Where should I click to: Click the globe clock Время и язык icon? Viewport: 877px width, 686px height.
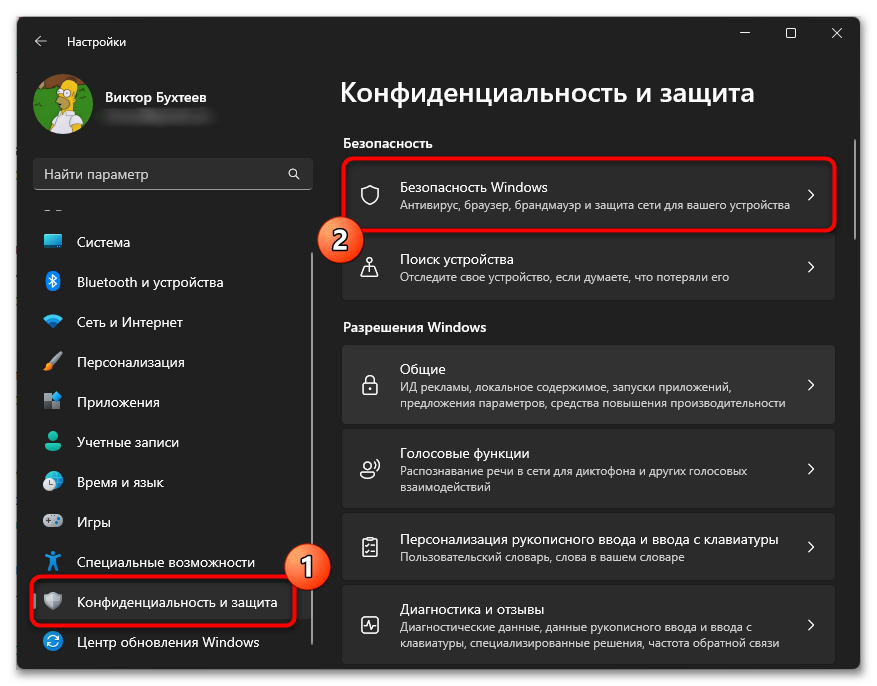click(x=53, y=481)
